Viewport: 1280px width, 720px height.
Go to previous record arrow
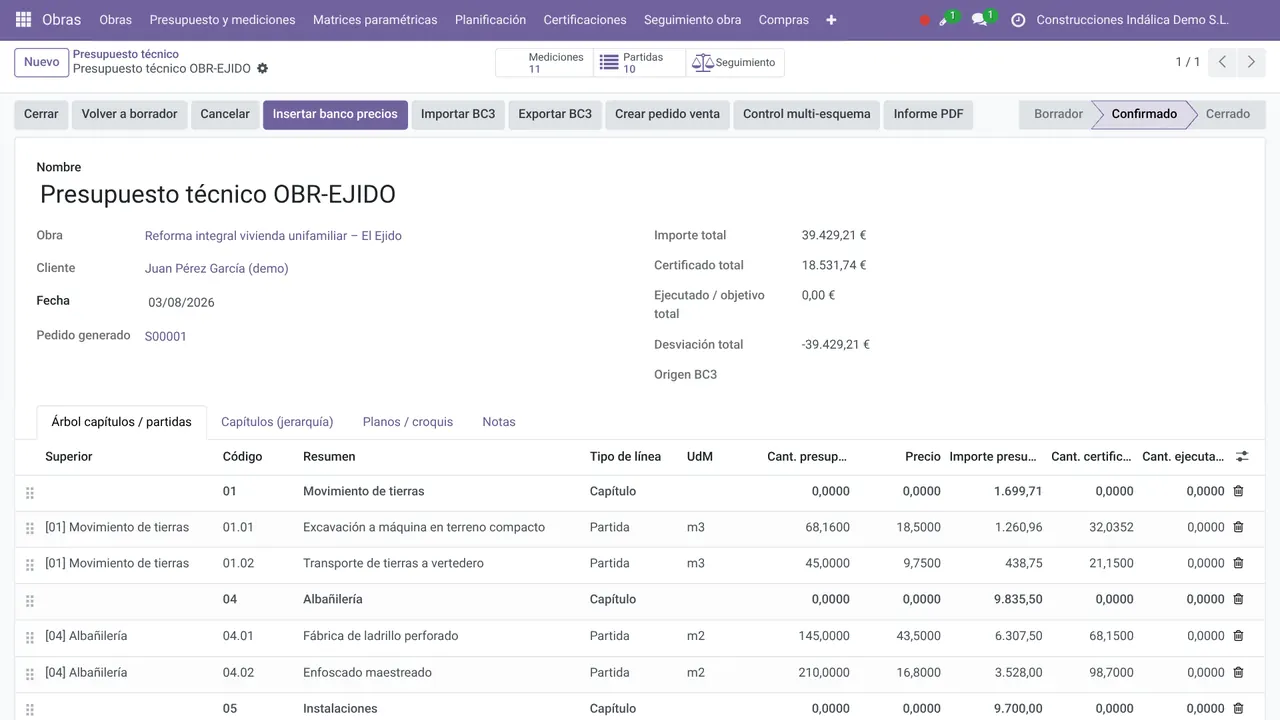point(1222,62)
